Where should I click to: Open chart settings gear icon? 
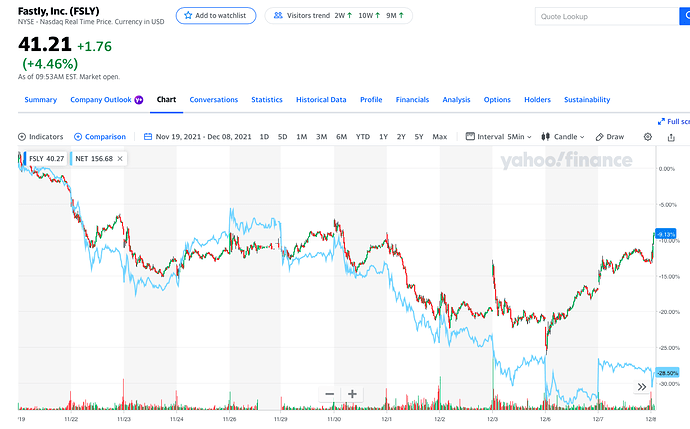(x=648, y=137)
